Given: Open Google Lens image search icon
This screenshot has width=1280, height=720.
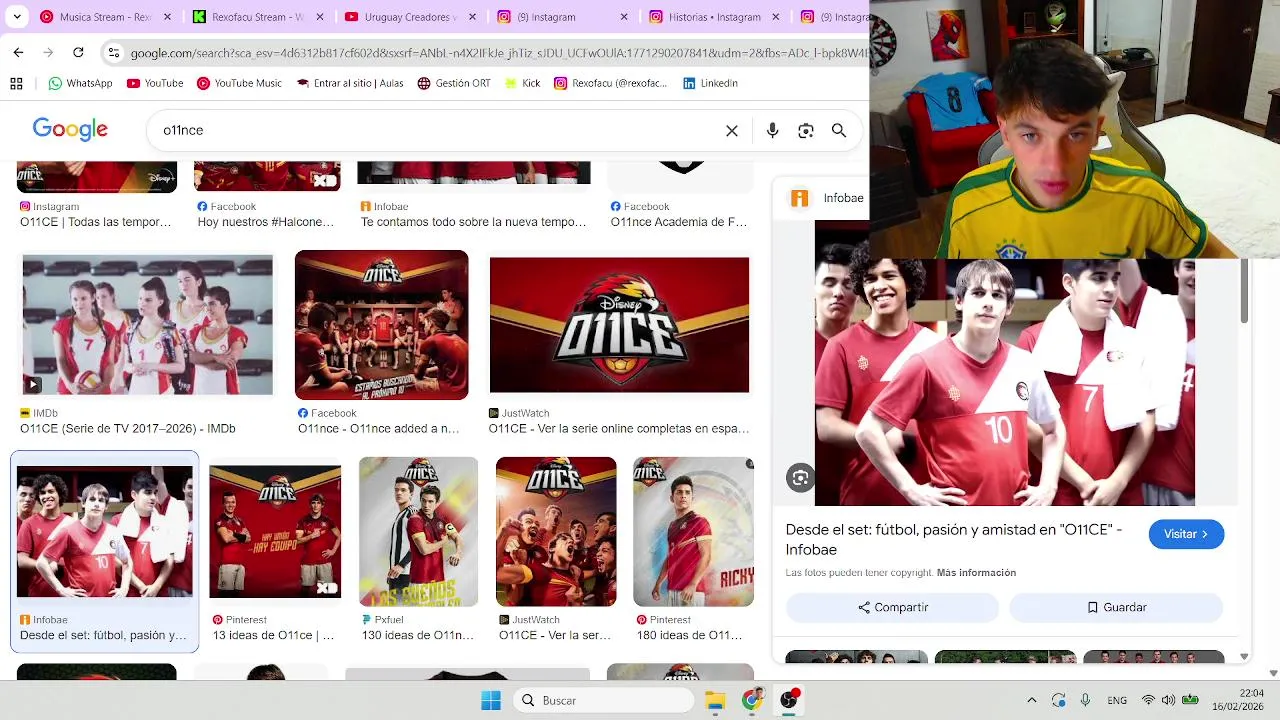Looking at the screenshot, I should [806, 131].
